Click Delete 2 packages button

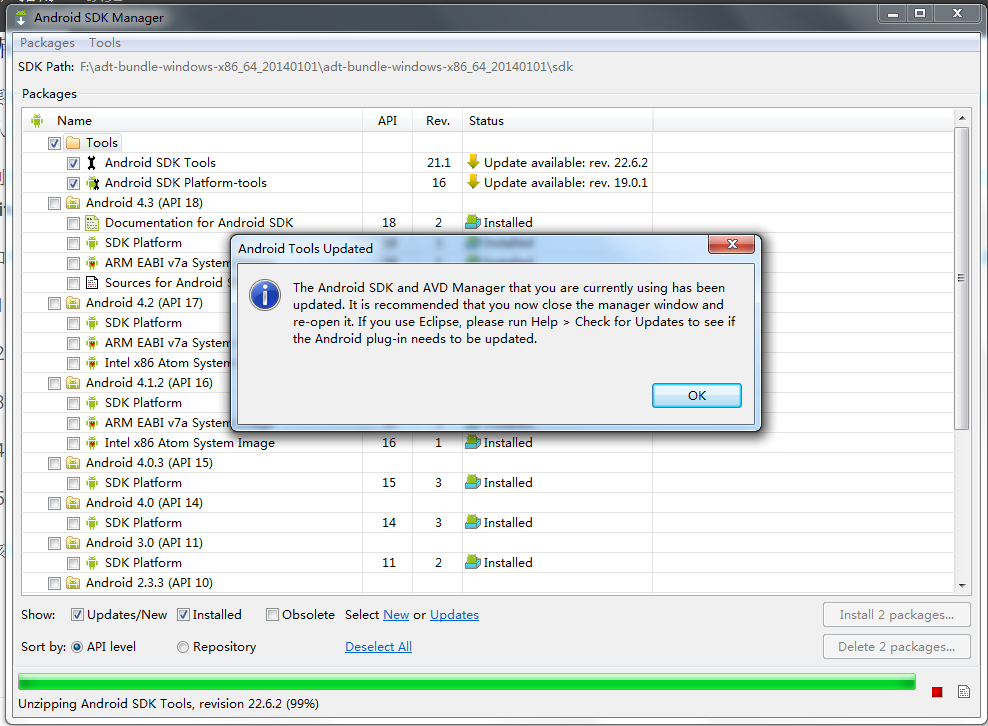896,647
